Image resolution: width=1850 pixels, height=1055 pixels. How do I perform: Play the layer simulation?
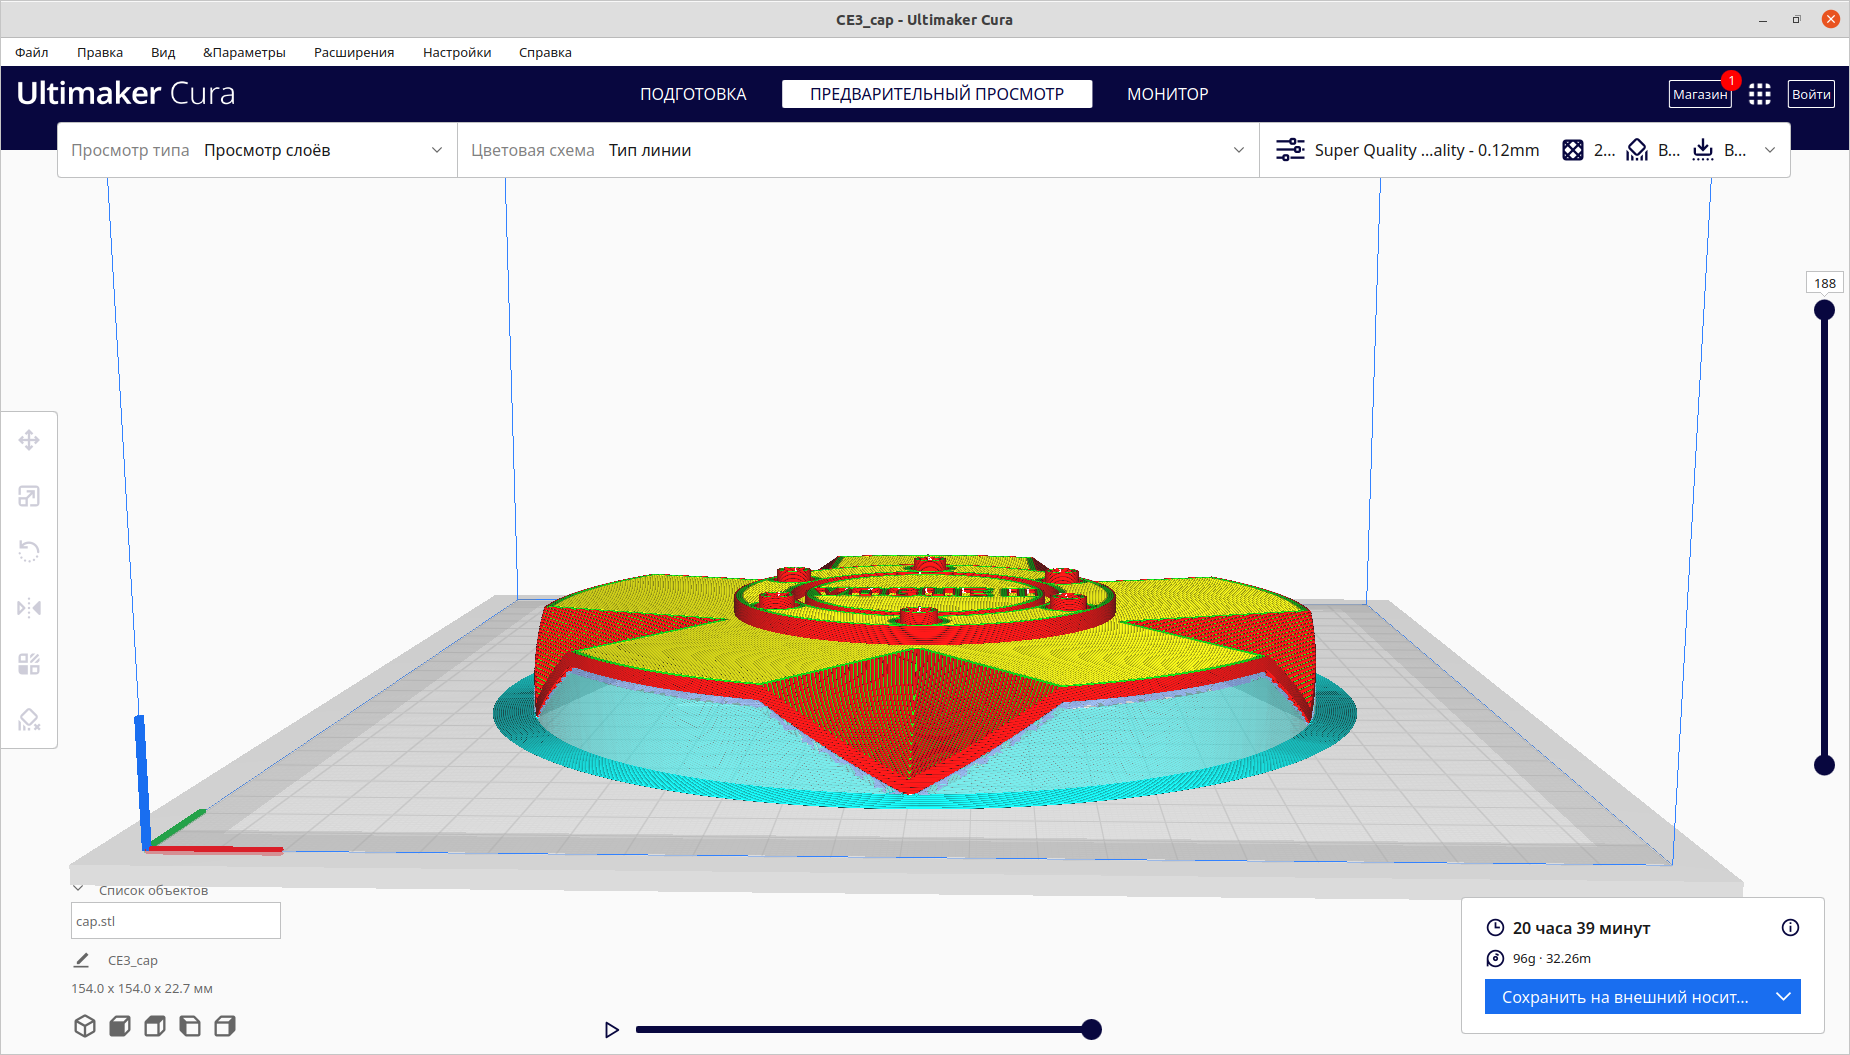612,1030
